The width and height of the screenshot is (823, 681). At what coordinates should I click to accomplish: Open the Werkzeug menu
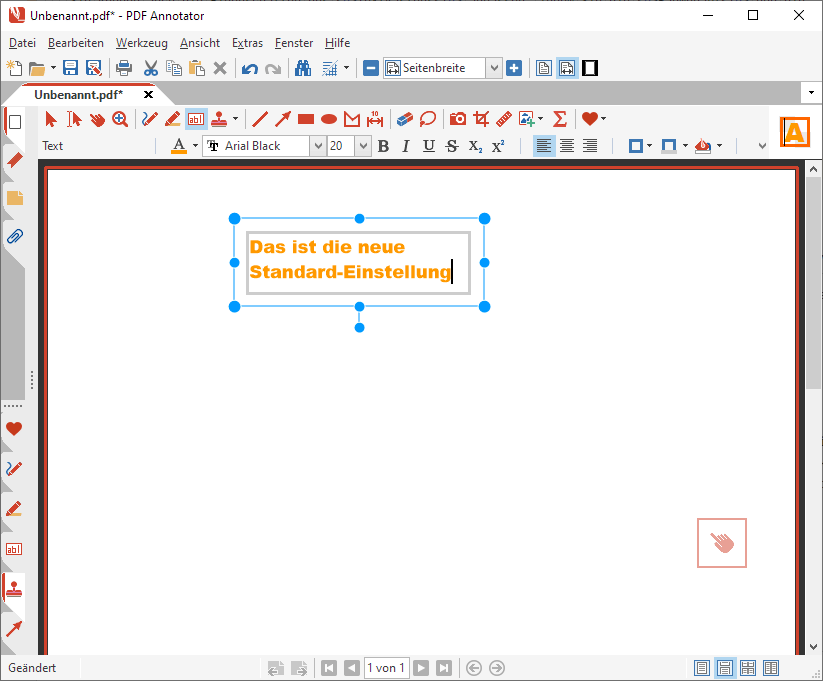(x=141, y=43)
